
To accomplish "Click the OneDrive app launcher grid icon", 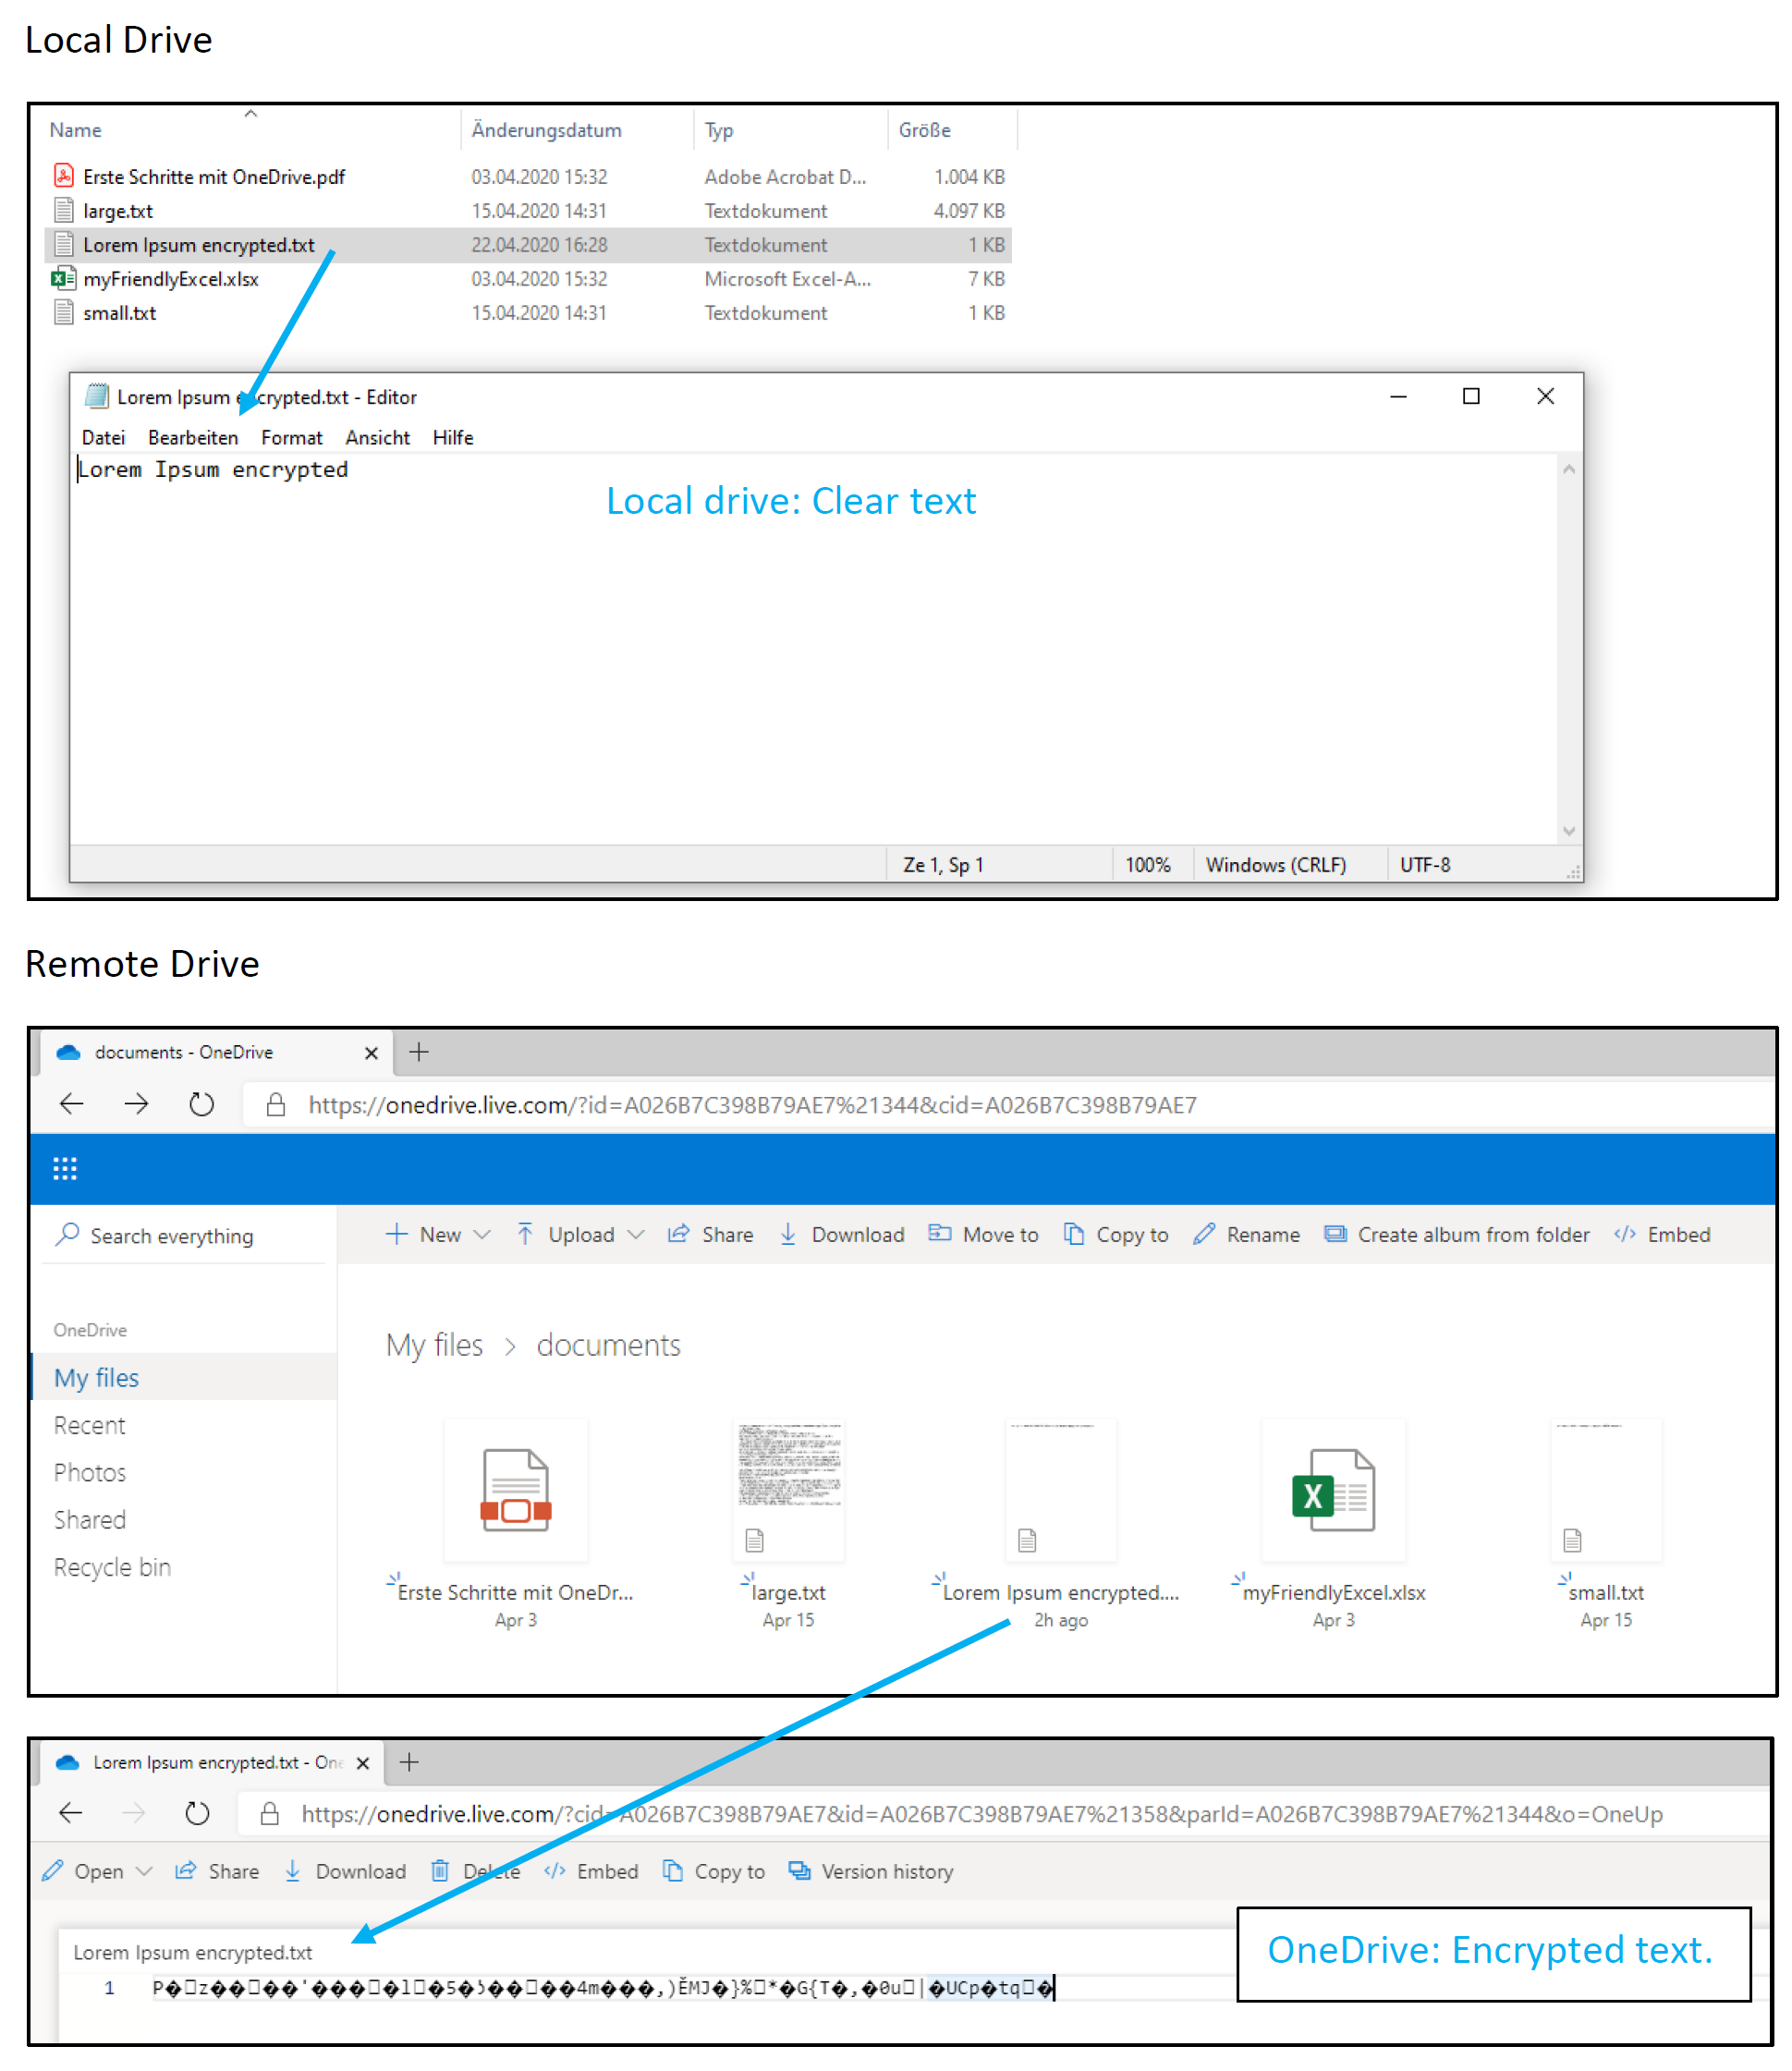I will click(x=65, y=1168).
